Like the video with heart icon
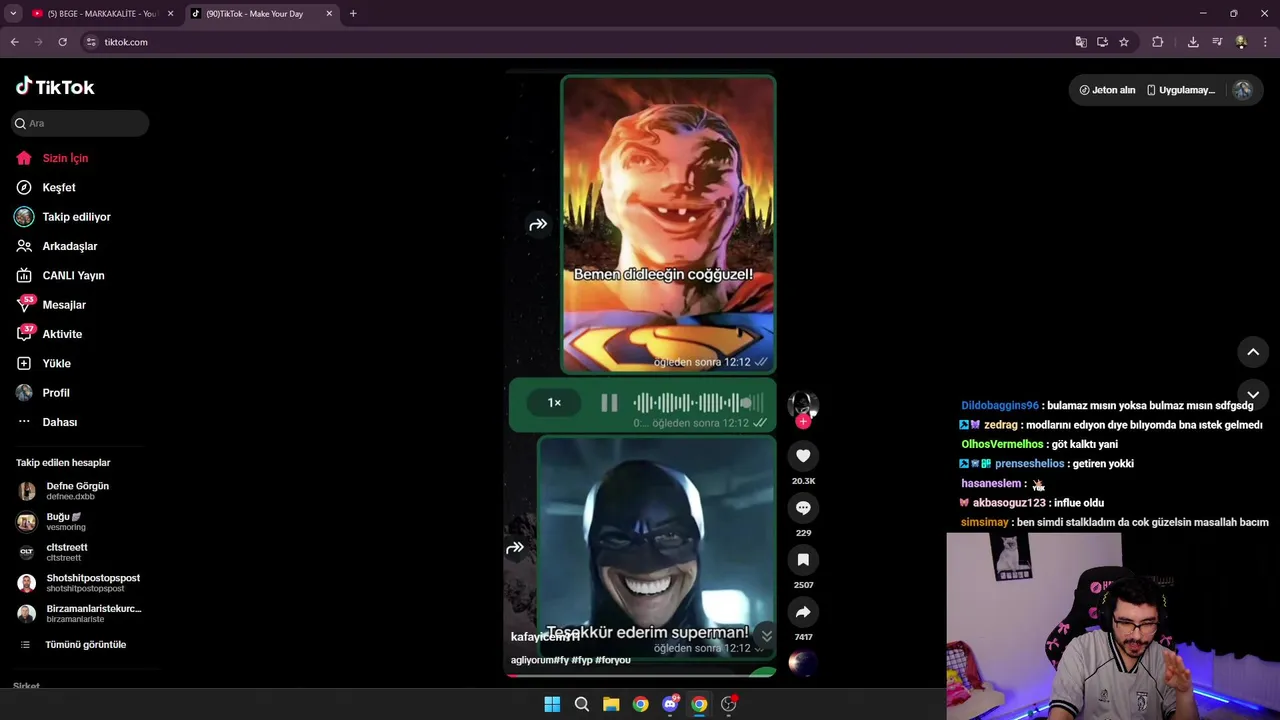Viewport: 1280px width, 720px height. click(x=803, y=456)
